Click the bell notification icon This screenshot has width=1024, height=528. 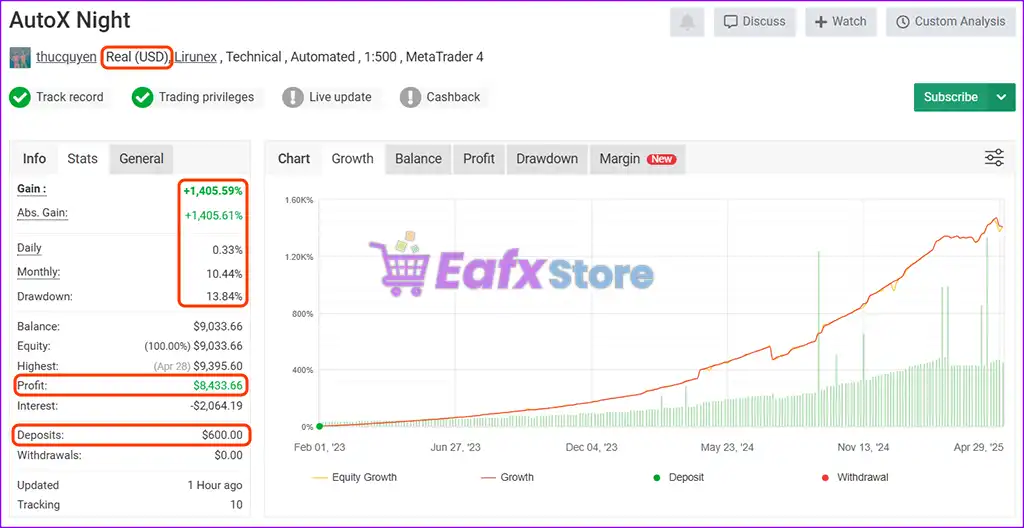[x=687, y=22]
